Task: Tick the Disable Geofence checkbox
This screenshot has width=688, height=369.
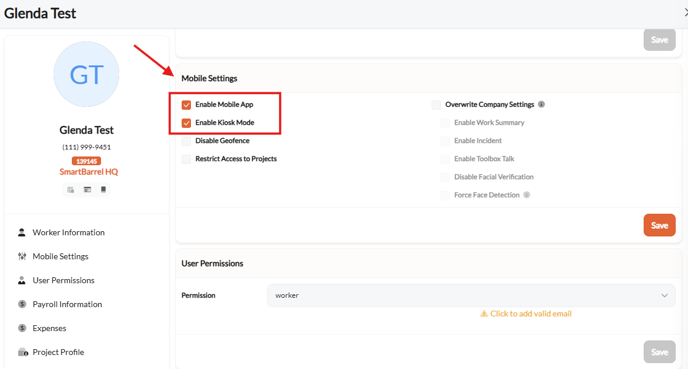Action: tap(186, 141)
